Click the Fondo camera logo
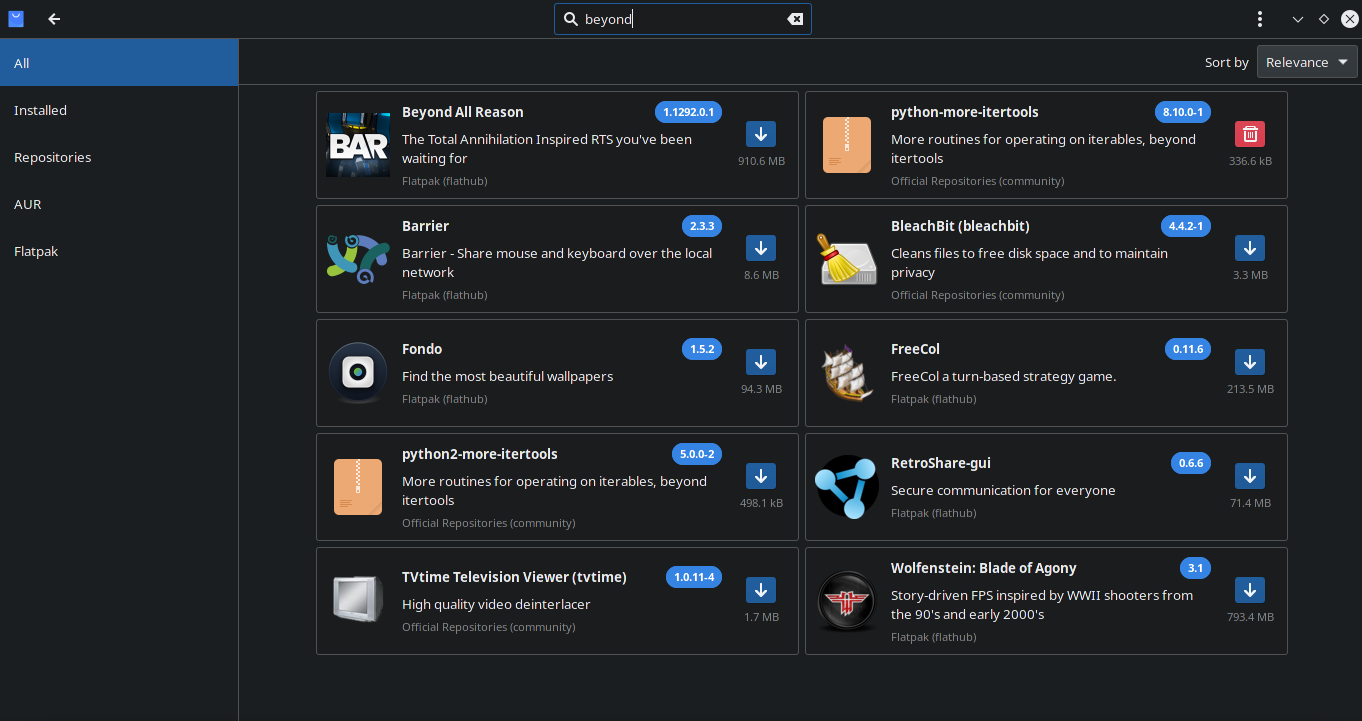The width and height of the screenshot is (1362, 721). [x=358, y=373]
